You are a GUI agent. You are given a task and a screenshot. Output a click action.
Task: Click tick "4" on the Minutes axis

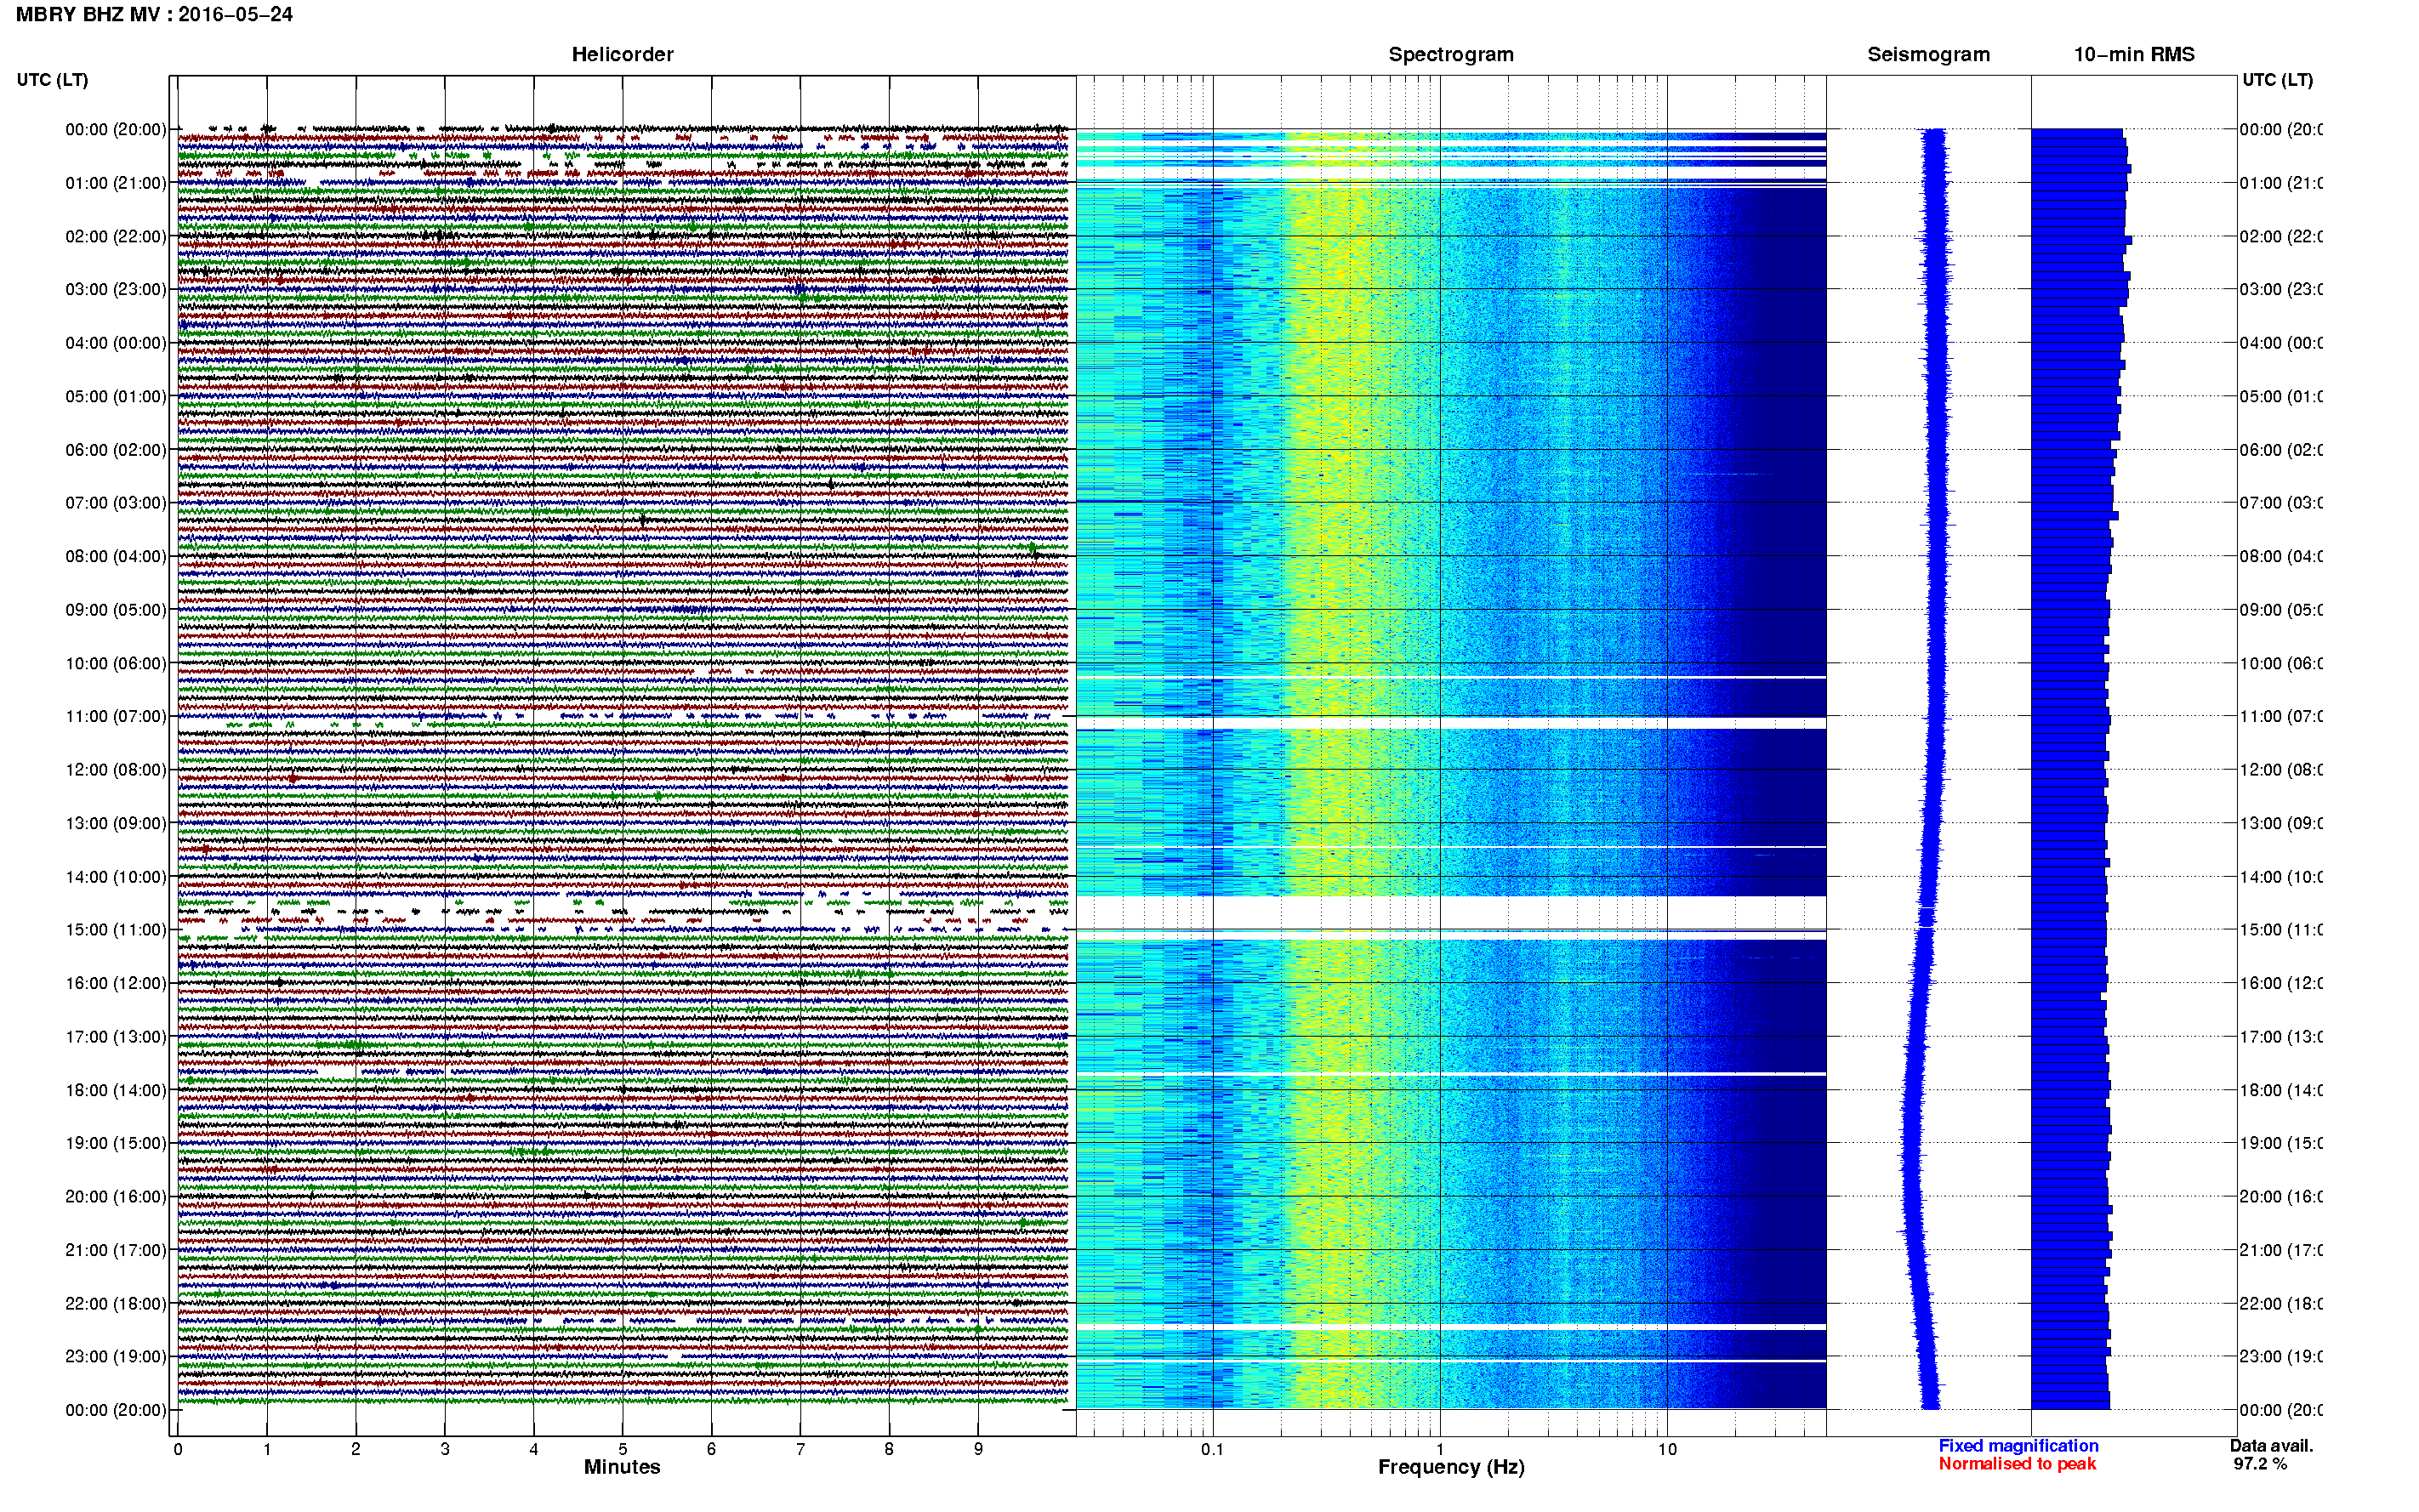534,1449
